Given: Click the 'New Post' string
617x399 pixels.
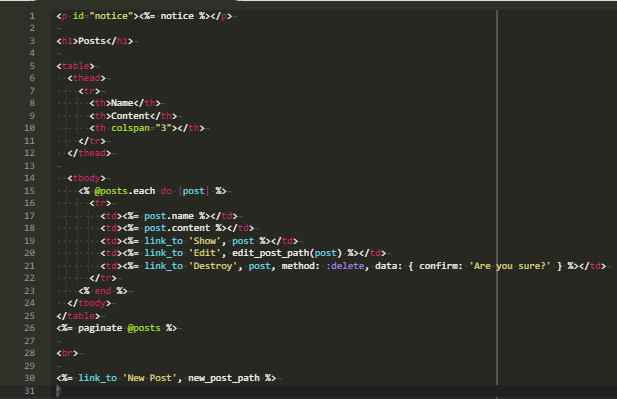Looking at the screenshot, I should coord(150,378).
